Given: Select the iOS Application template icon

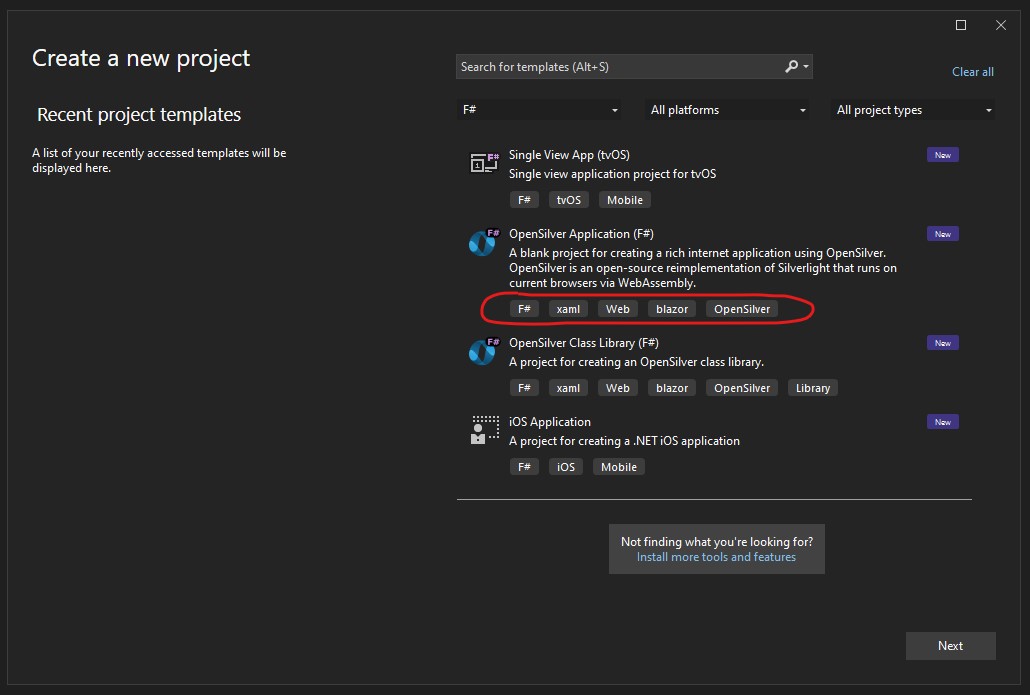Looking at the screenshot, I should tap(483, 429).
